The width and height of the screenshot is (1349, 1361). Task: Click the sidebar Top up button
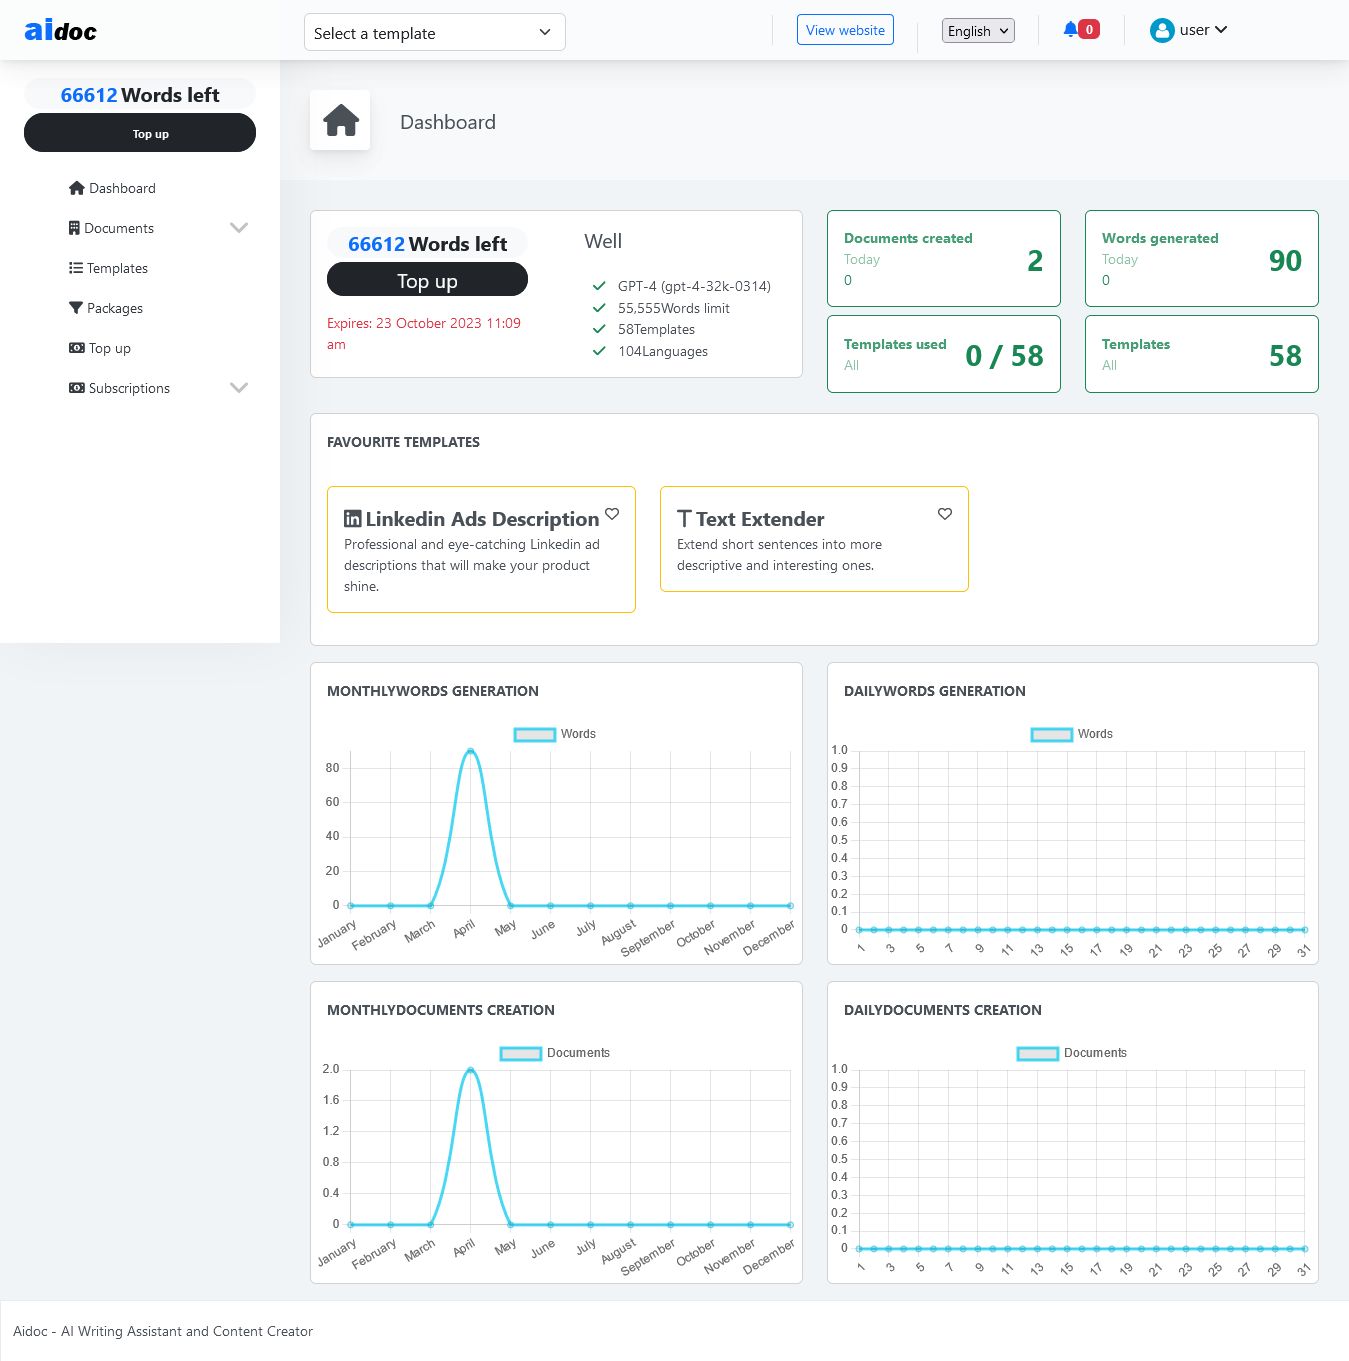point(140,133)
